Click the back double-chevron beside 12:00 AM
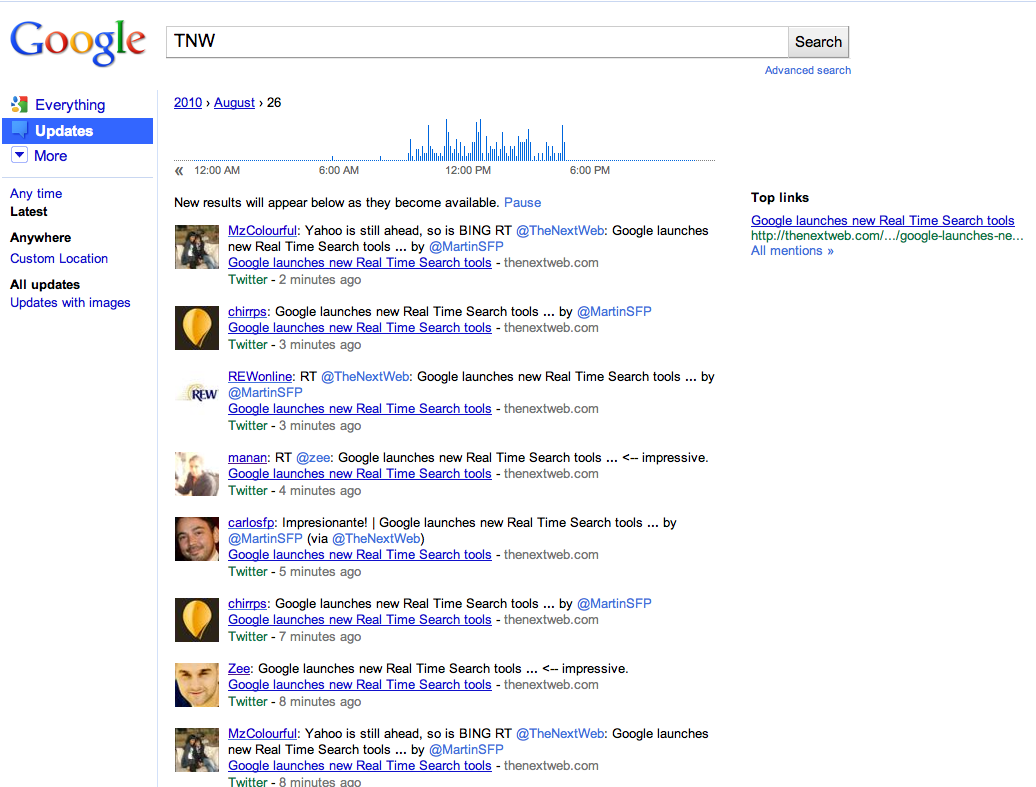Image resolution: width=1036 pixels, height=787 pixels. click(x=179, y=170)
